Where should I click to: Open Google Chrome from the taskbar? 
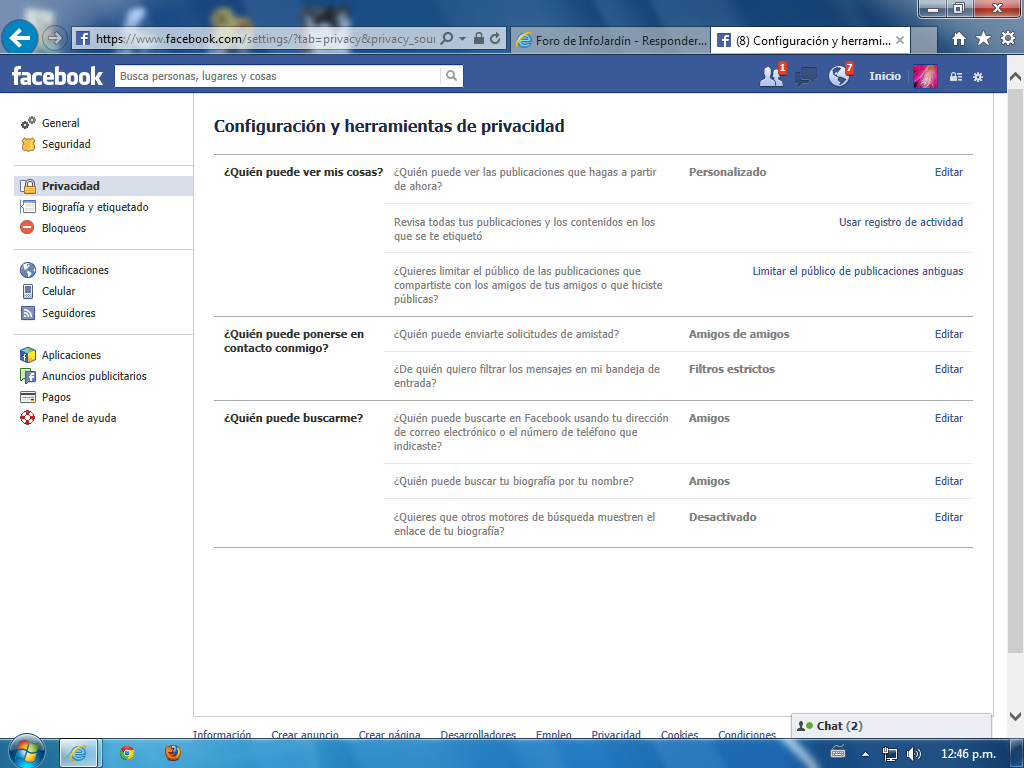pyautogui.click(x=127, y=753)
